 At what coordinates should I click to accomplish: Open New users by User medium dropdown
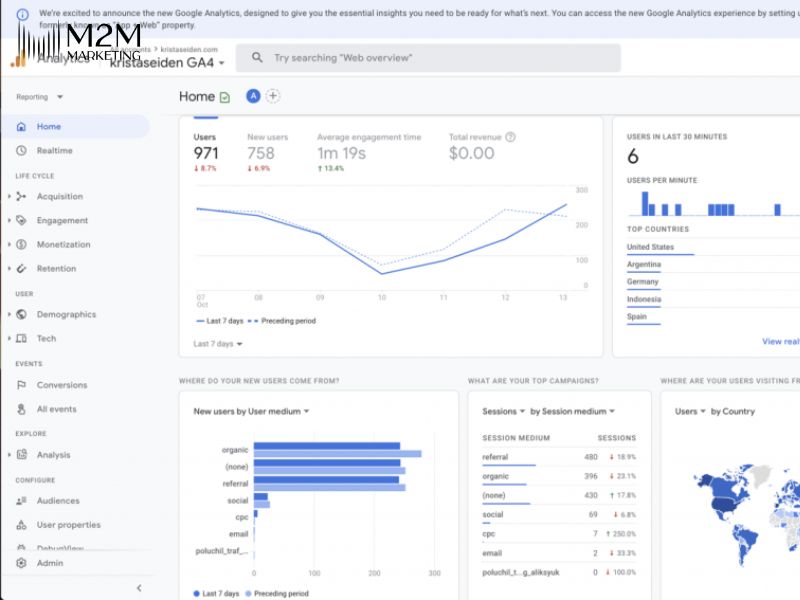251,411
